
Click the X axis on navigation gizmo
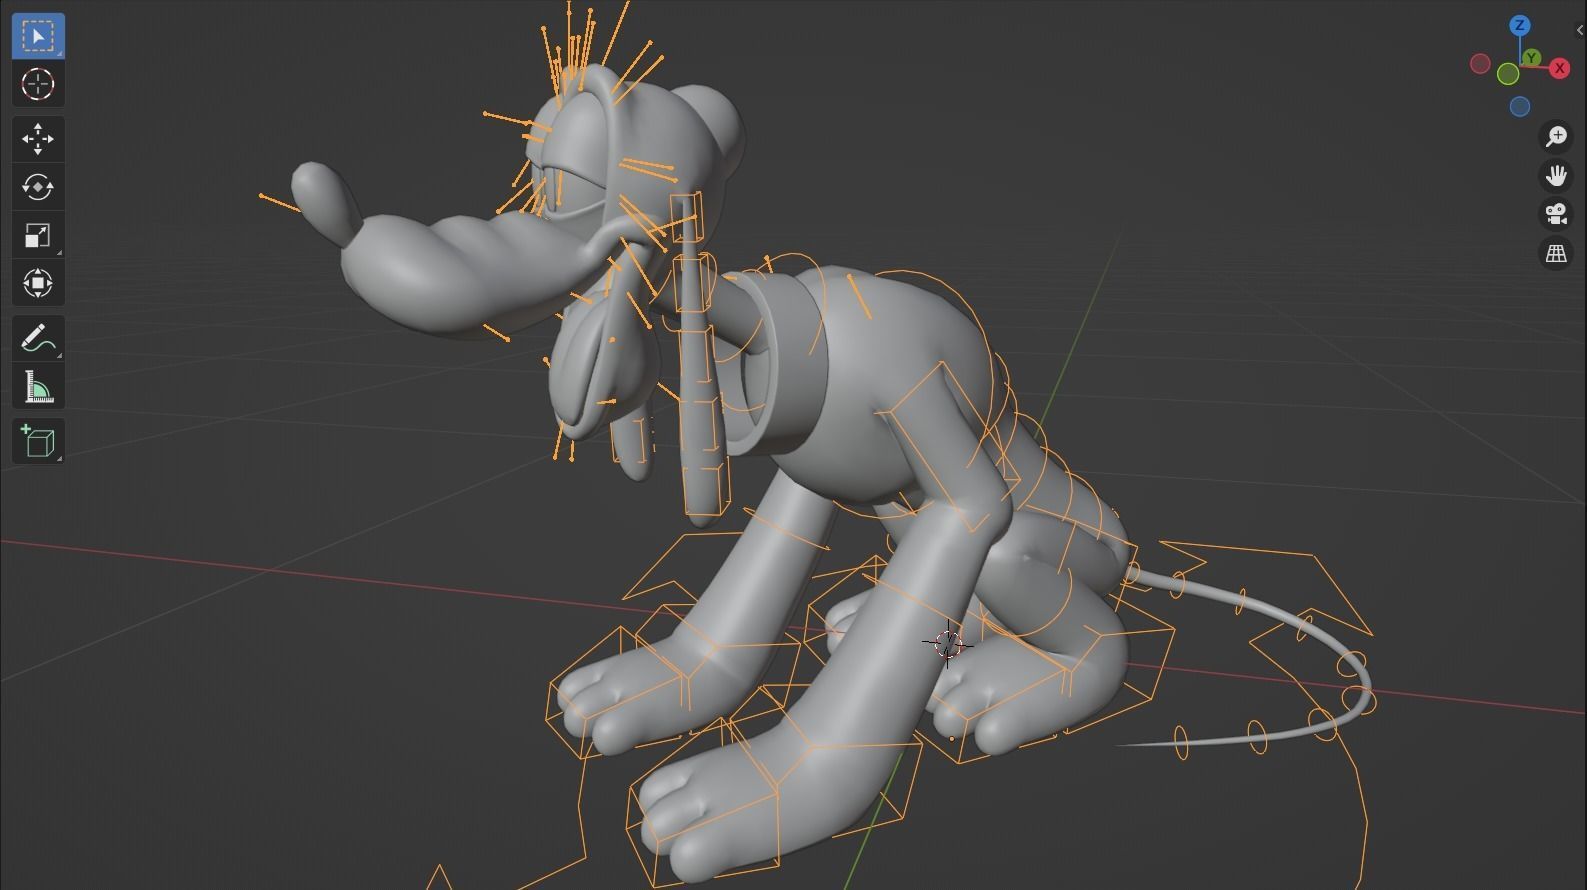point(1559,69)
